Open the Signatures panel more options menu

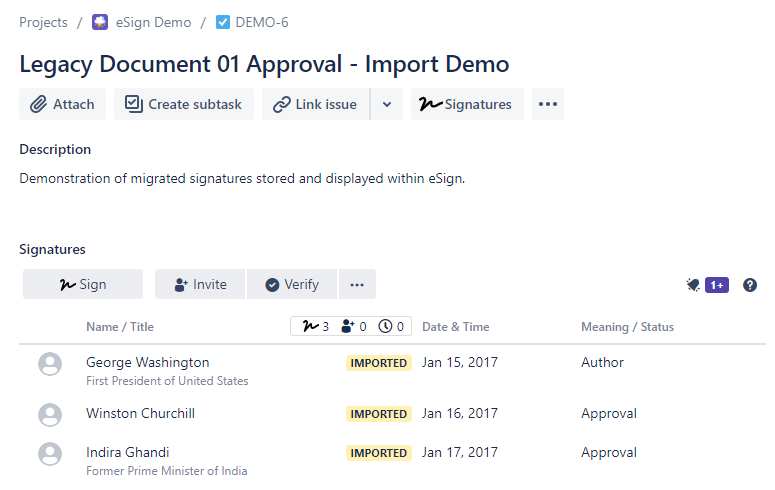(x=357, y=284)
